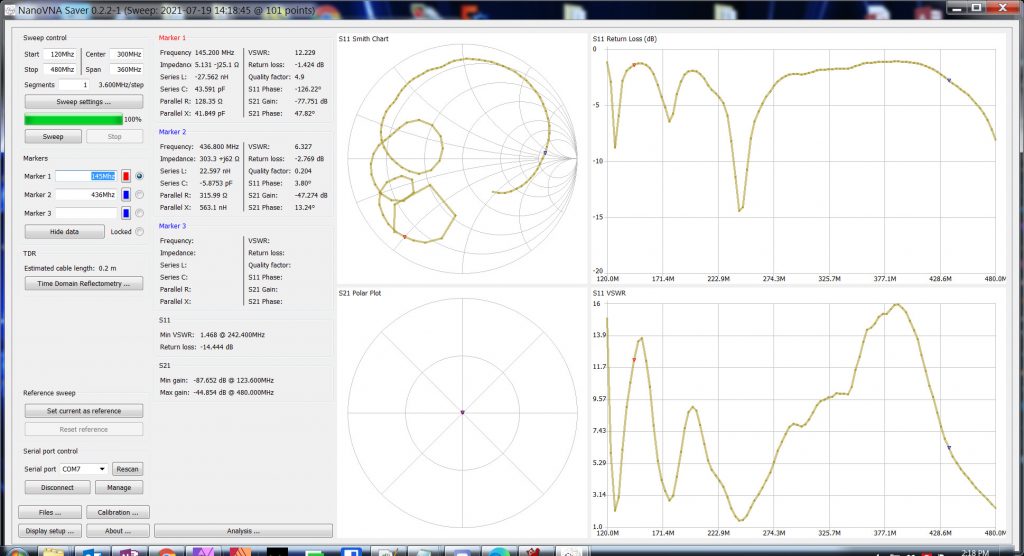Click Marker 2 blue color swatch
The image size is (1024, 556).
126,194
